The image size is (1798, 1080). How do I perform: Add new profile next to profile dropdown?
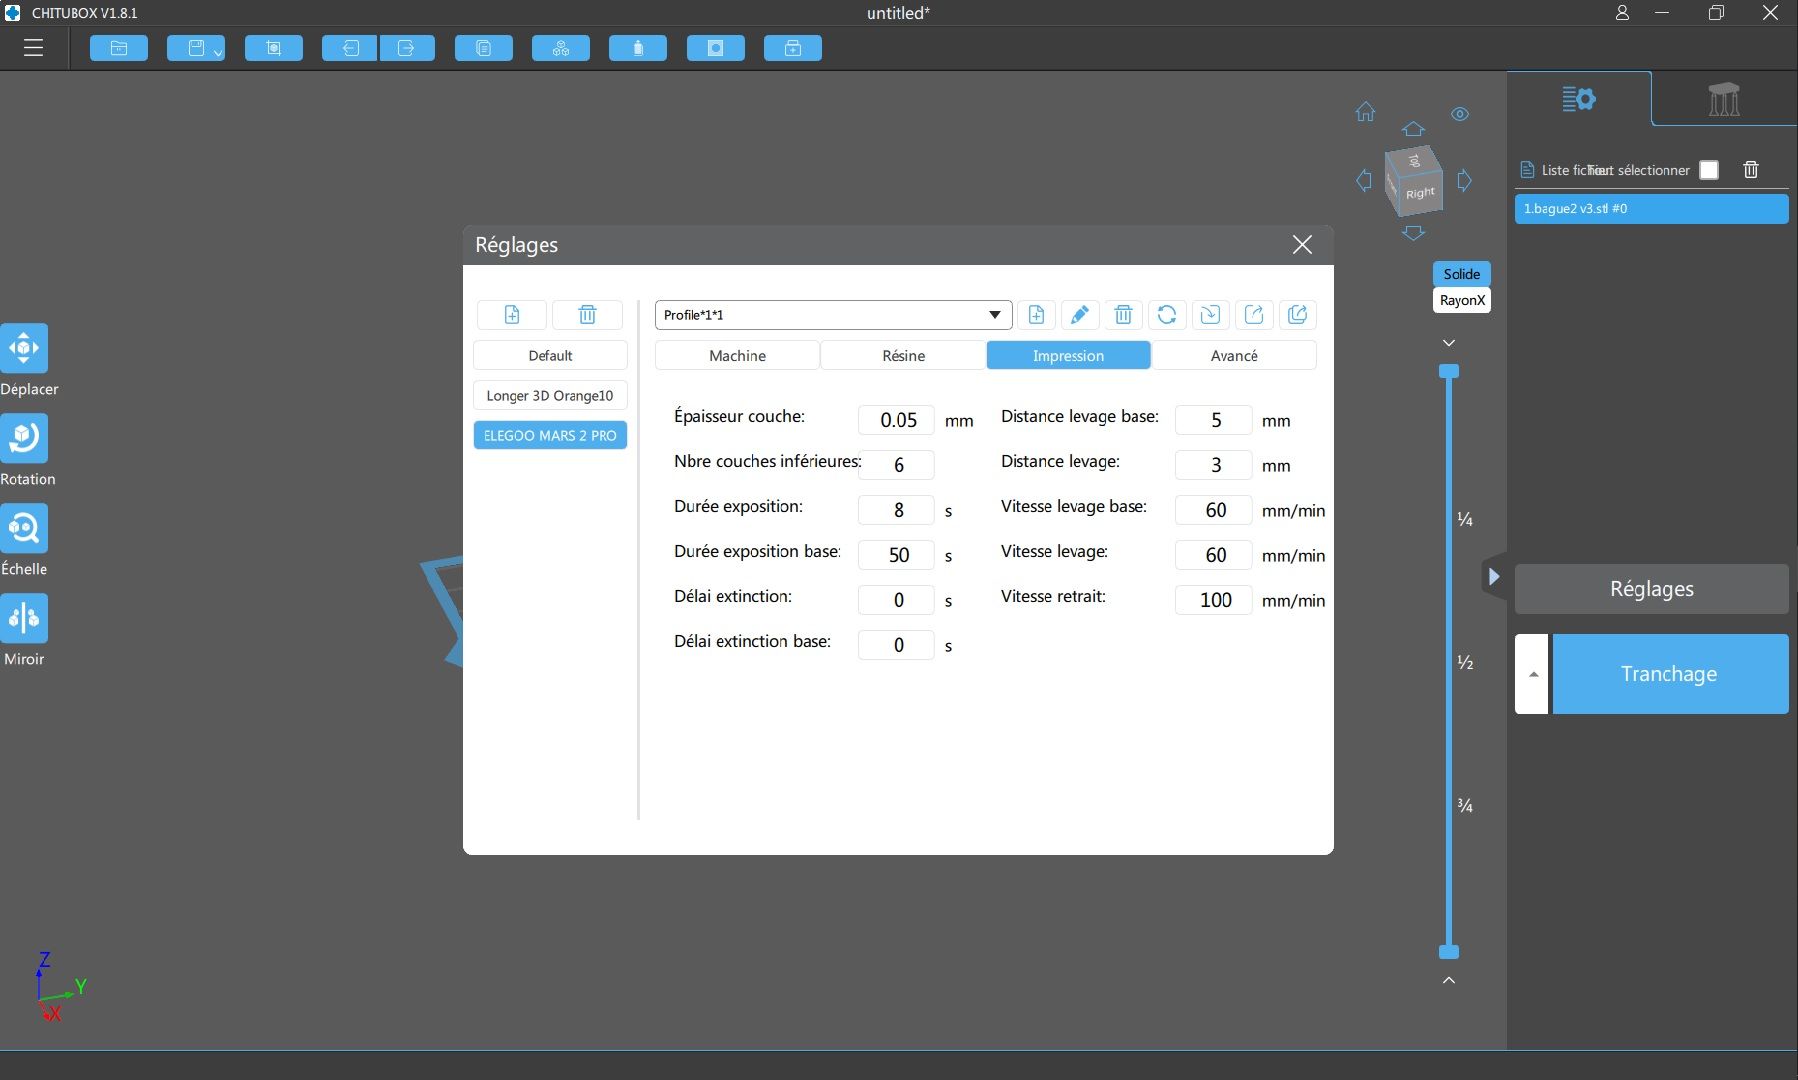coord(1036,315)
